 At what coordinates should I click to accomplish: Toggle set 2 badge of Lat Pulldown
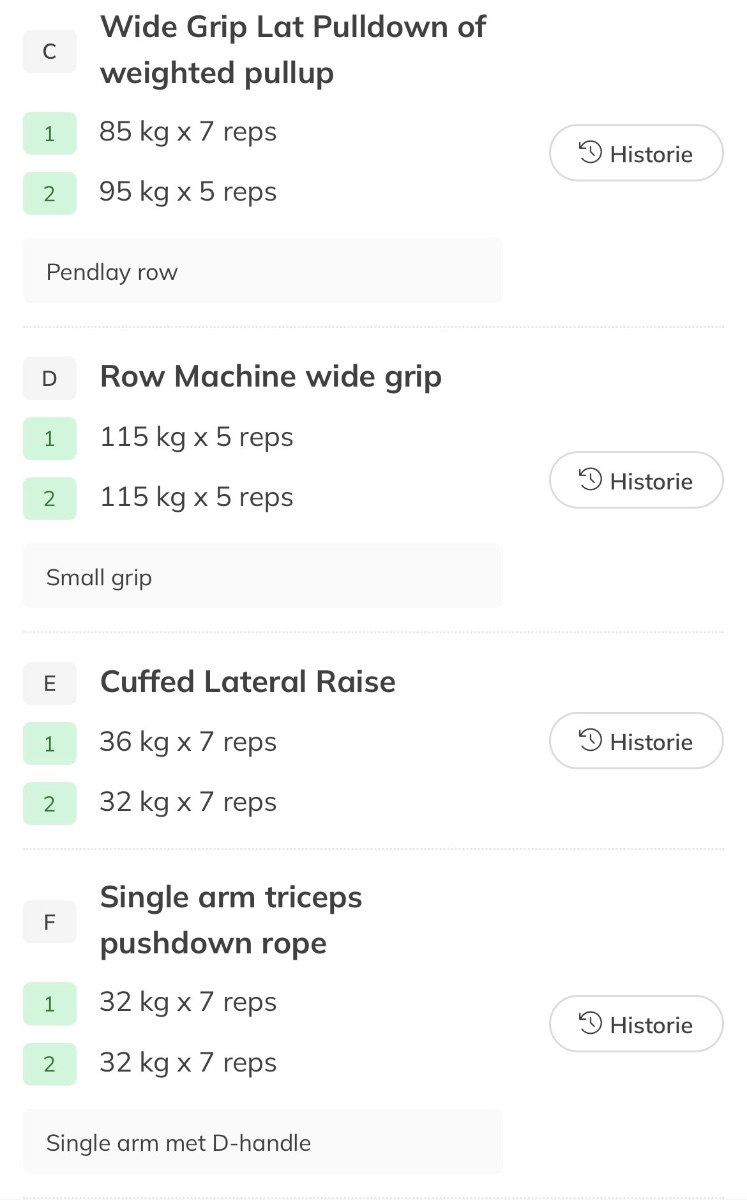[49, 193]
